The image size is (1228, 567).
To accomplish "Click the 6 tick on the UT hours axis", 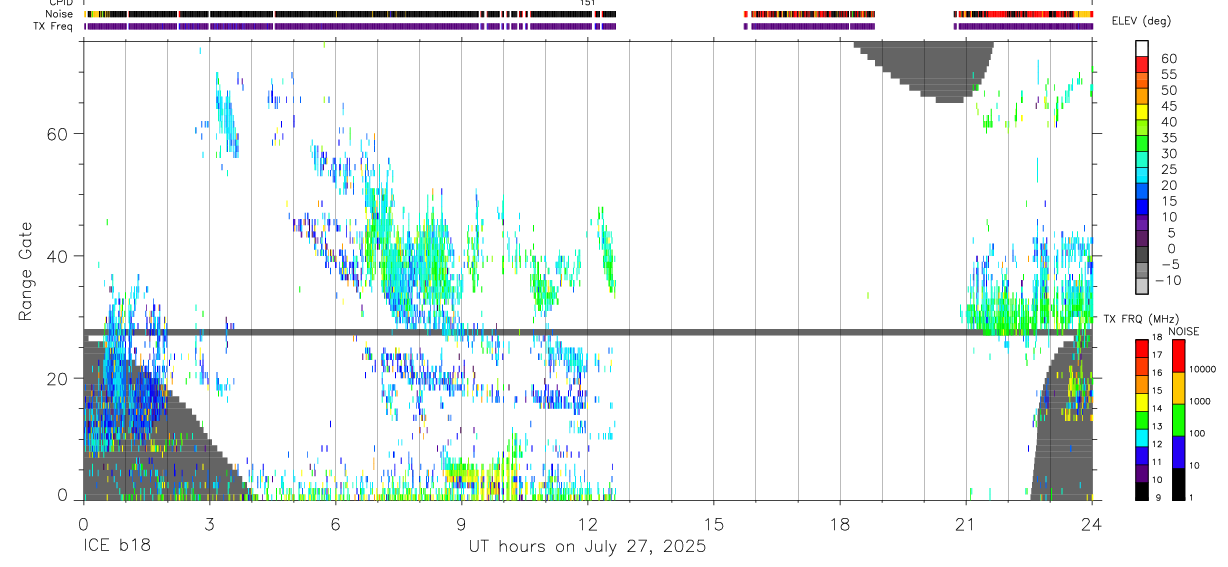I will tap(335, 523).
